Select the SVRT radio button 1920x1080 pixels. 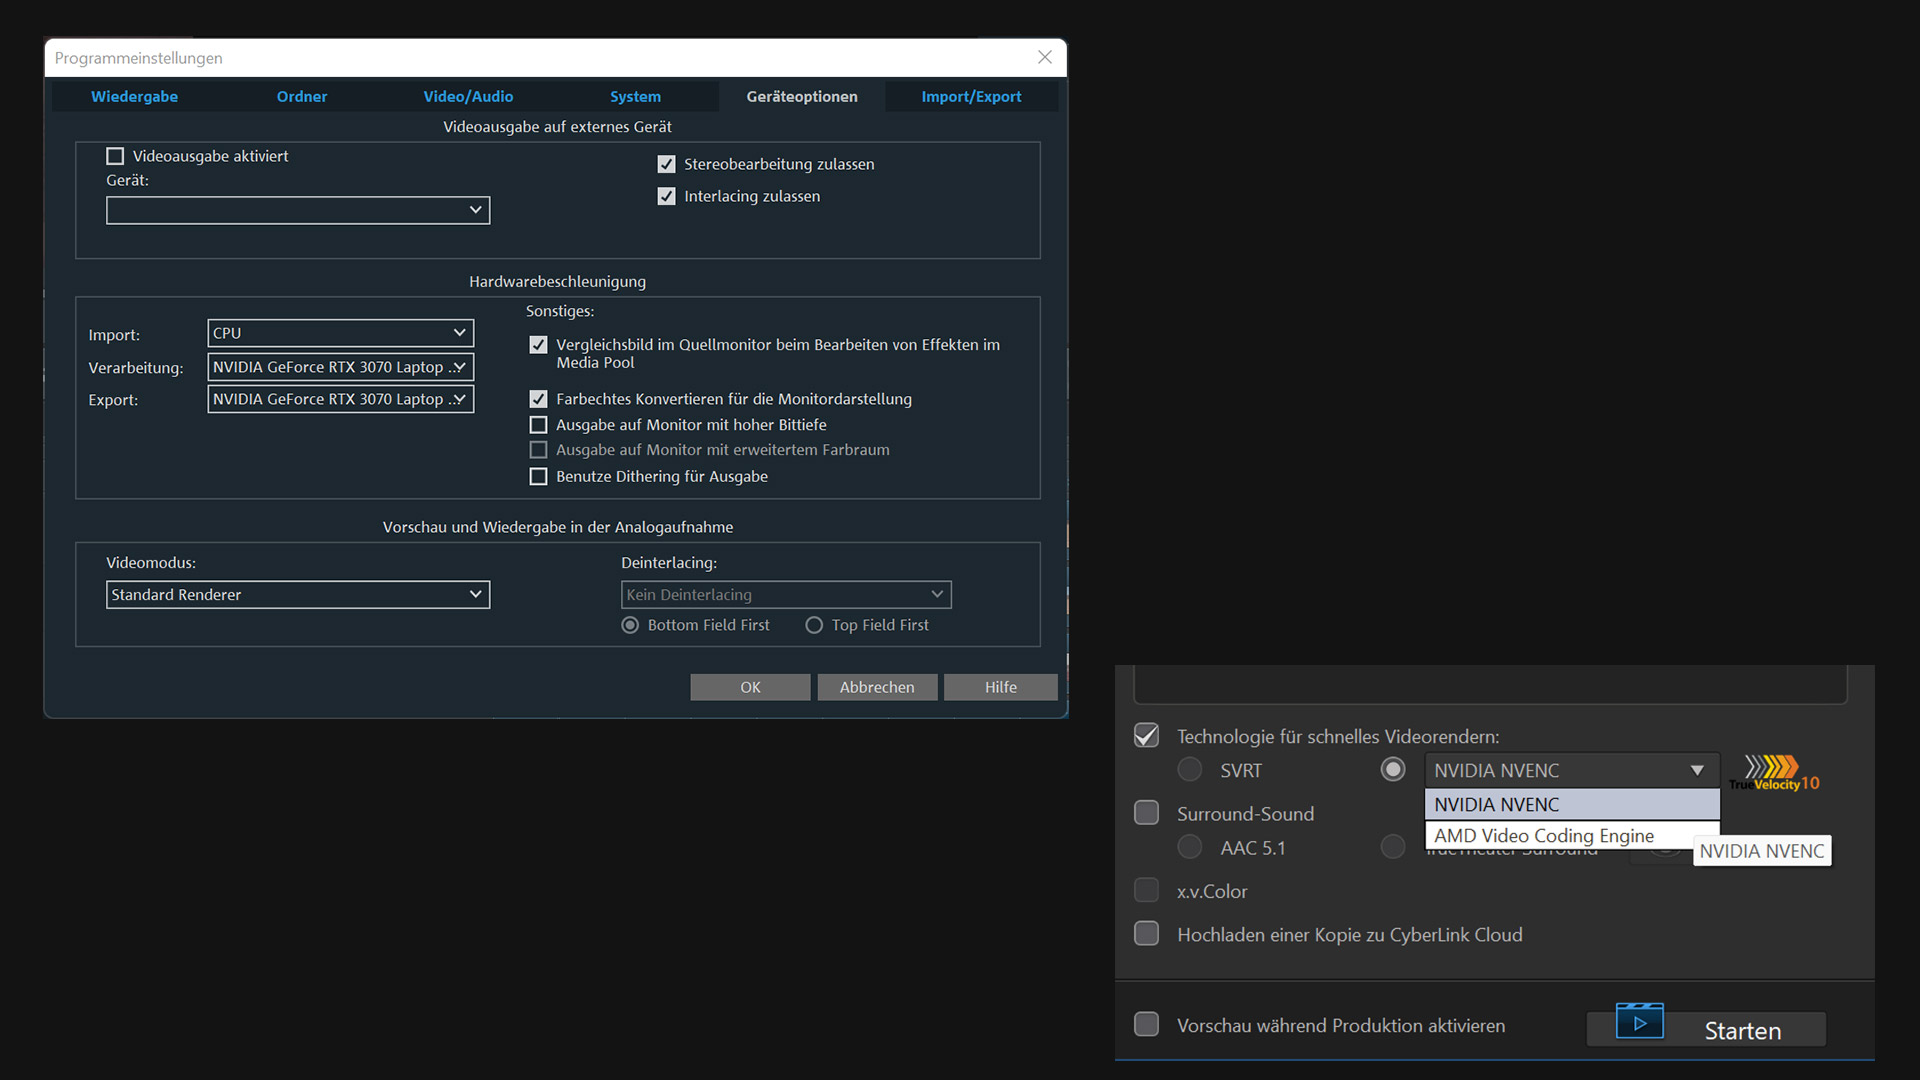point(1189,770)
